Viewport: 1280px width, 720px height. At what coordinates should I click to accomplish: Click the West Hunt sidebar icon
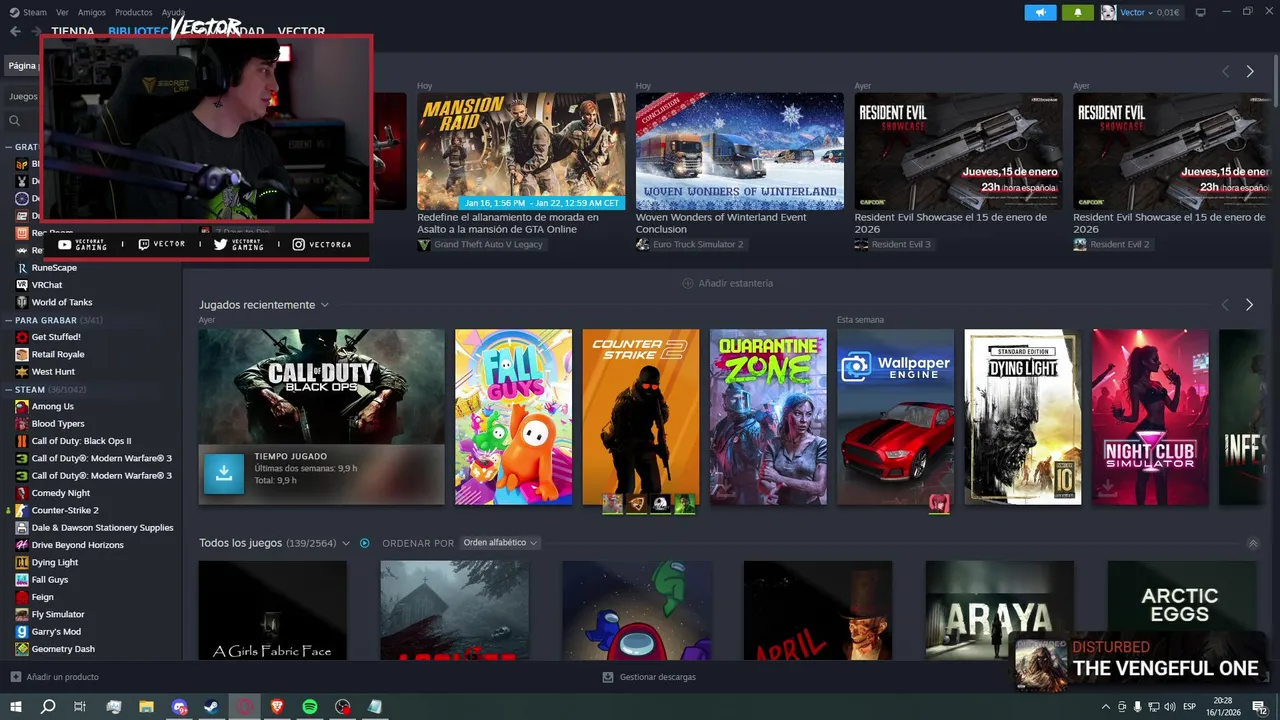[x=22, y=372]
